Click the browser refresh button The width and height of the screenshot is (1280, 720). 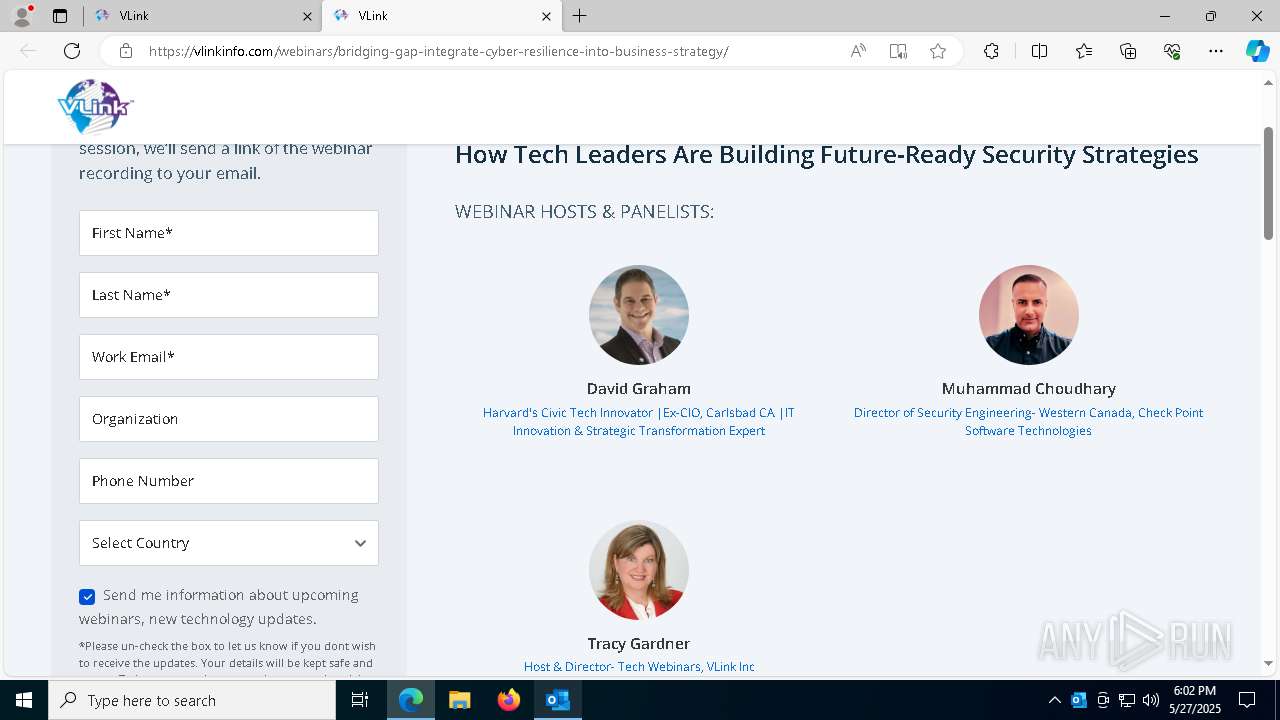72,51
